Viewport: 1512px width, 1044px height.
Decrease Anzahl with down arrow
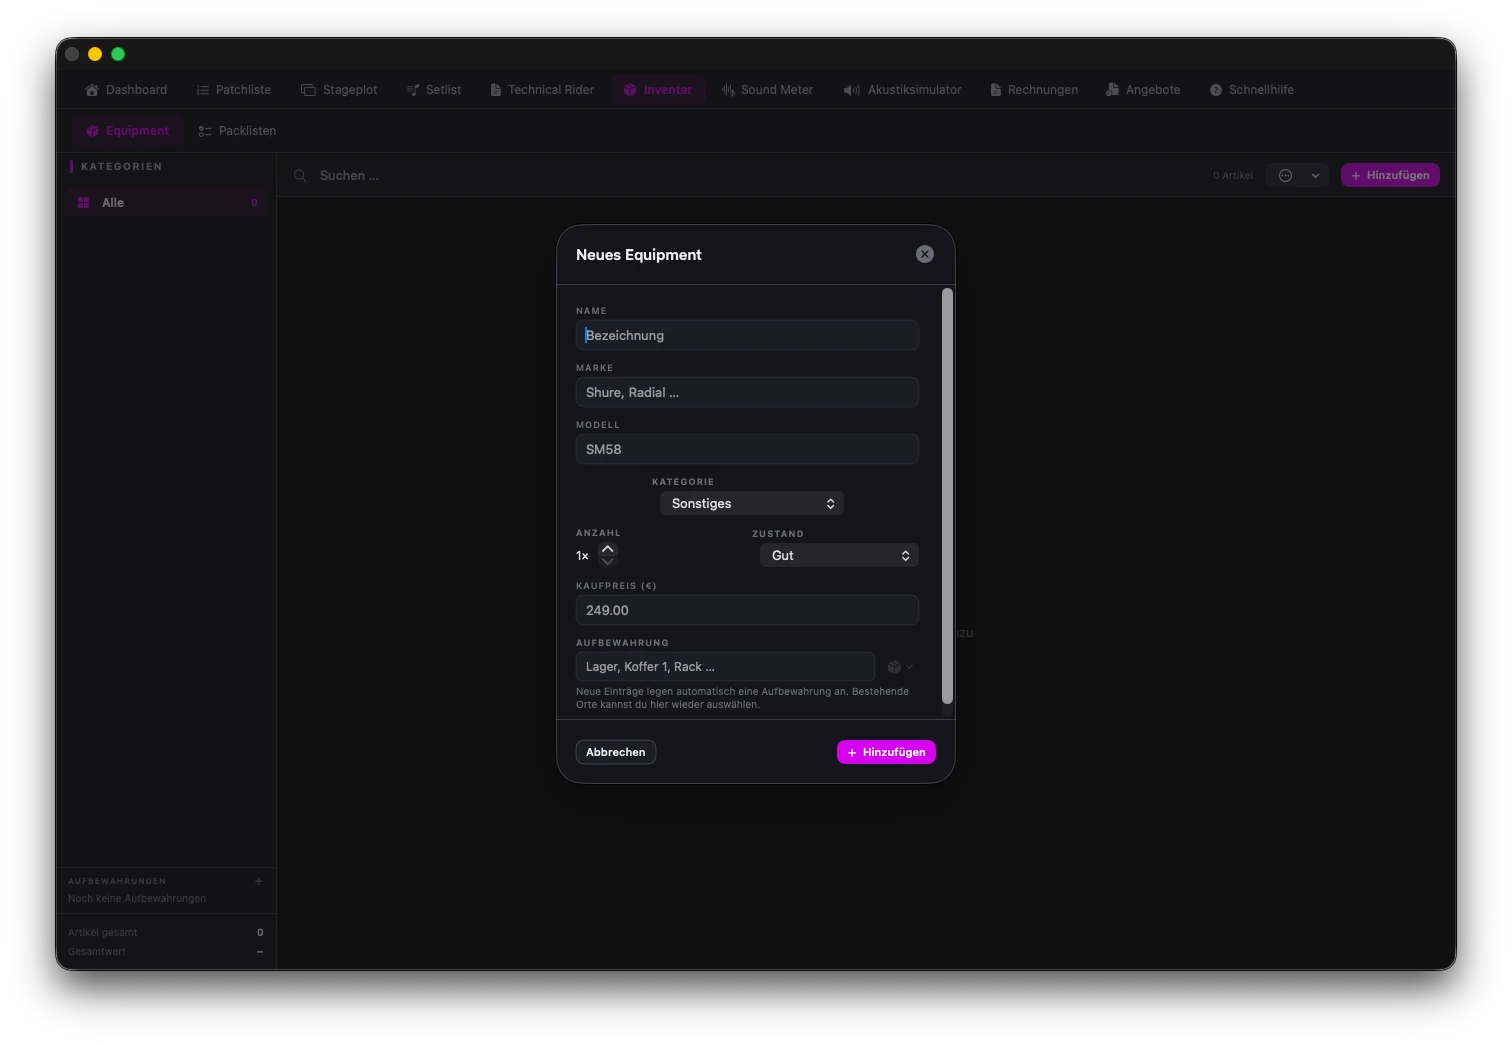608,561
